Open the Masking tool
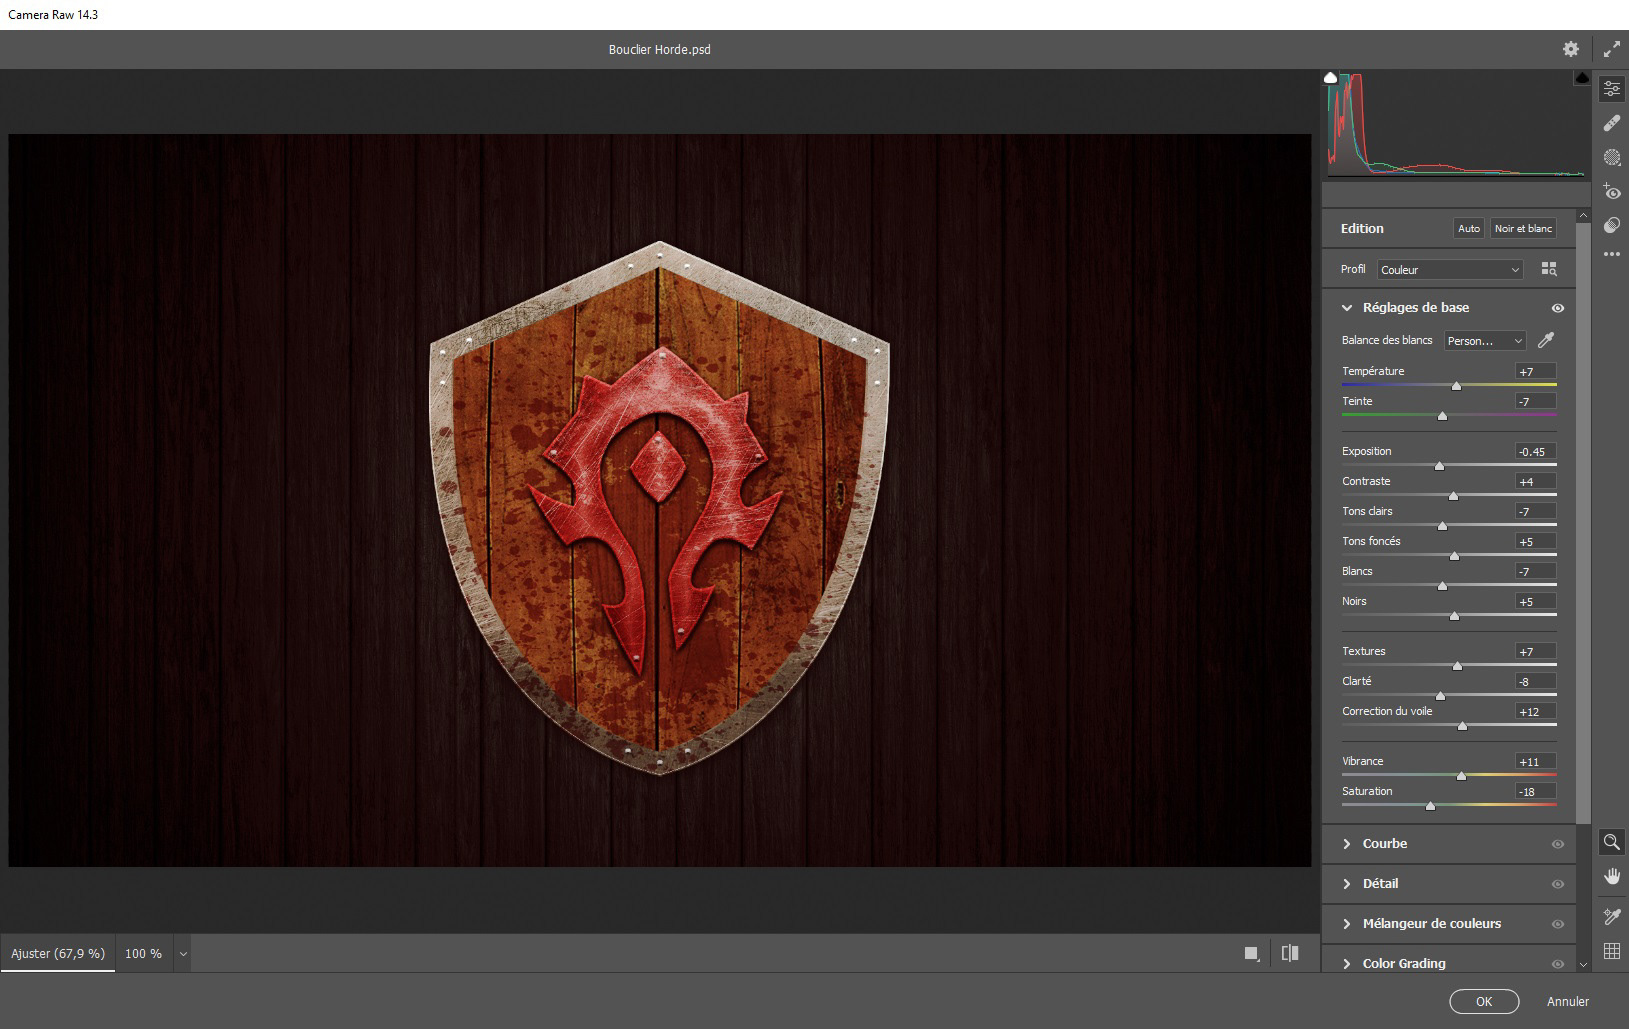This screenshot has height=1029, width=1629. click(x=1611, y=157)
